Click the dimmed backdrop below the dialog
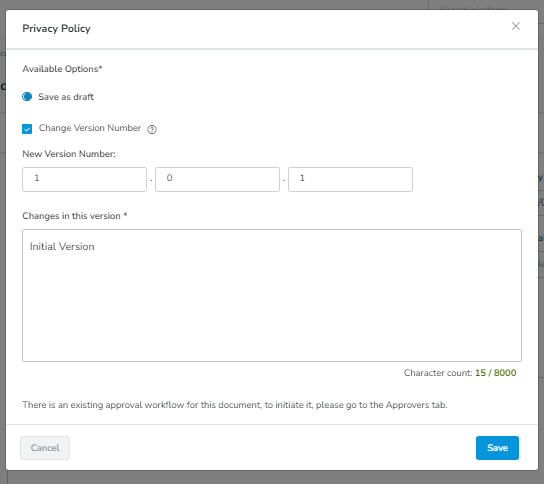544x484 pixels. (272, 477)
